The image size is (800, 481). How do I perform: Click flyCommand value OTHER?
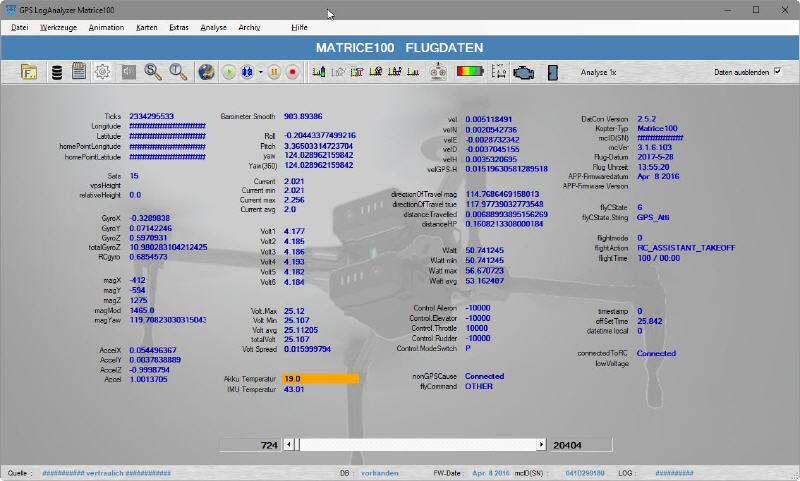point(479,386)
